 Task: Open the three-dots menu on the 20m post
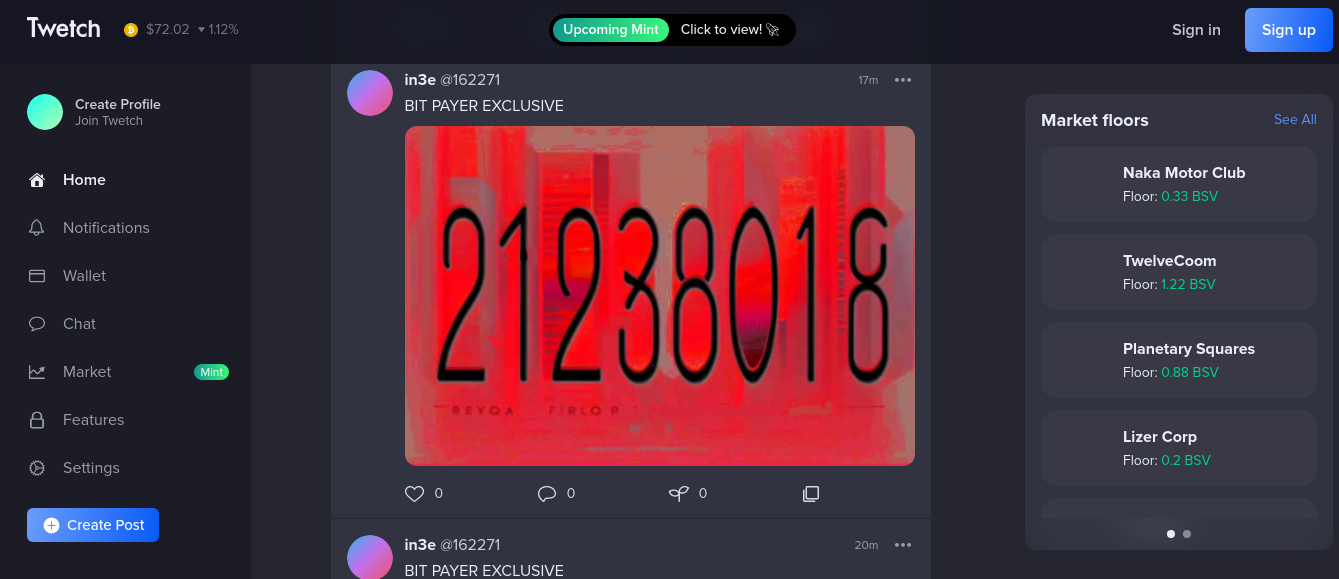tap(903, 545)
